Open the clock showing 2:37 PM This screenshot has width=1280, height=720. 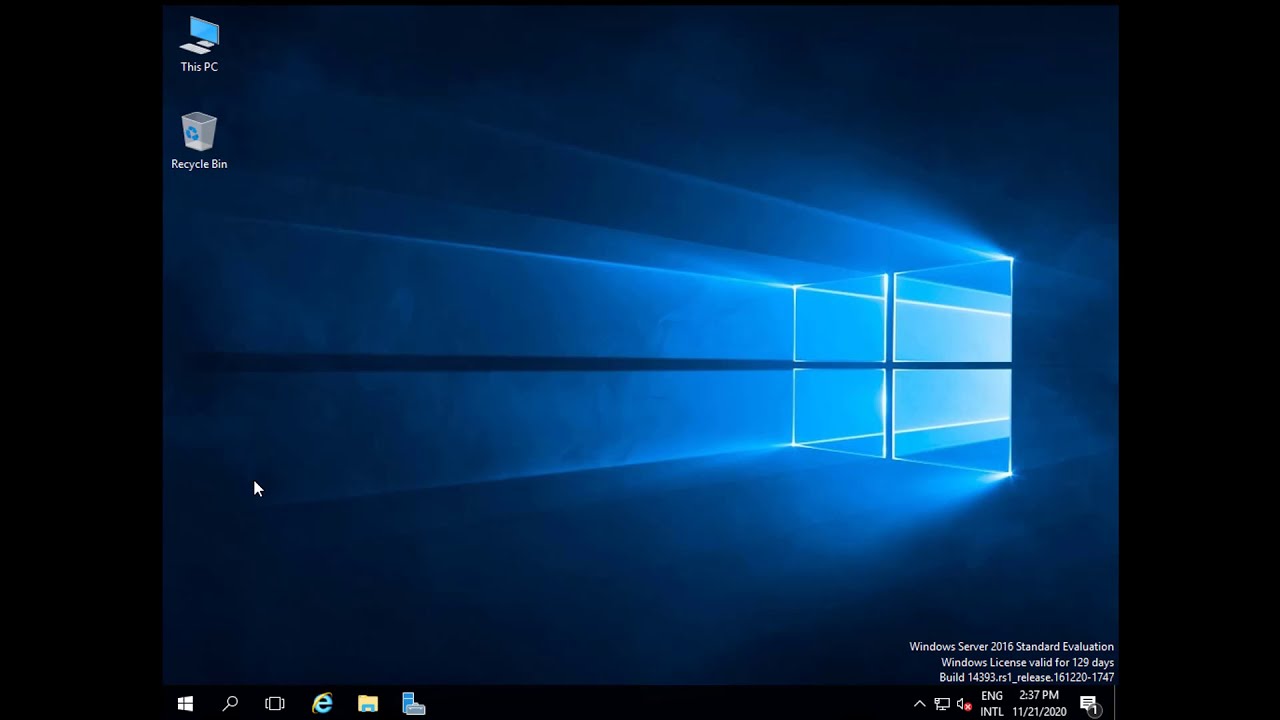(x=1039, y=704)
